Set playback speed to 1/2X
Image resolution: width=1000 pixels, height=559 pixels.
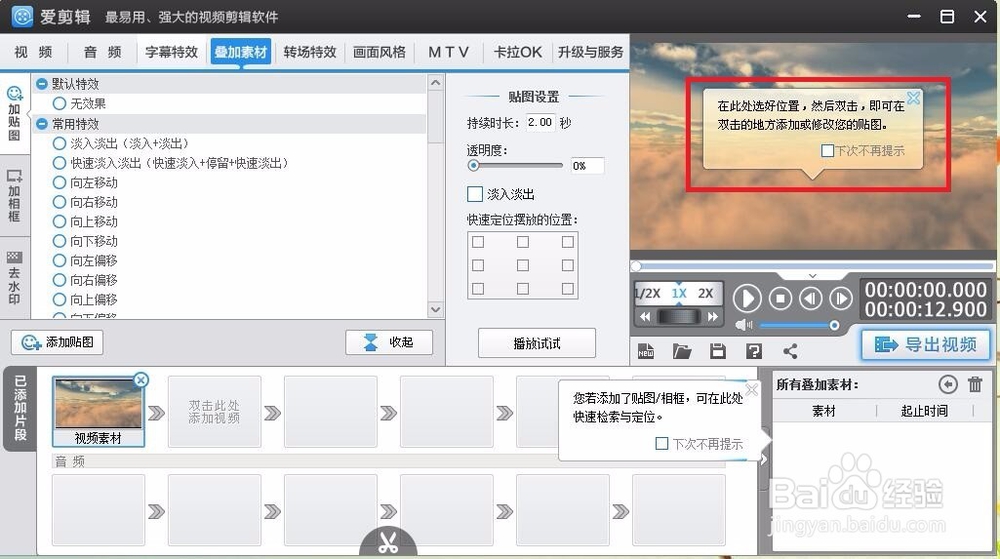coord(648,293)
